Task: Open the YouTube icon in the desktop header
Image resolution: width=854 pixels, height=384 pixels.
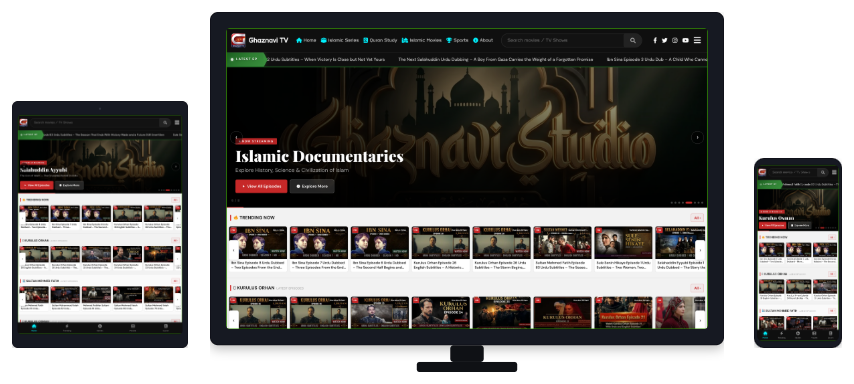Action: (685, 40)
